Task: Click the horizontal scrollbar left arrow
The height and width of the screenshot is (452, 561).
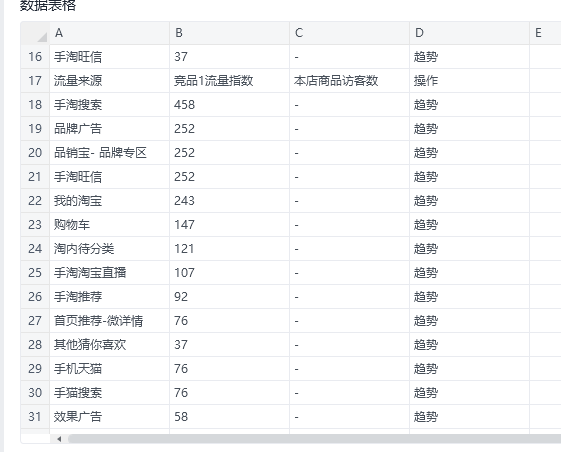Action: coord(59,439)
